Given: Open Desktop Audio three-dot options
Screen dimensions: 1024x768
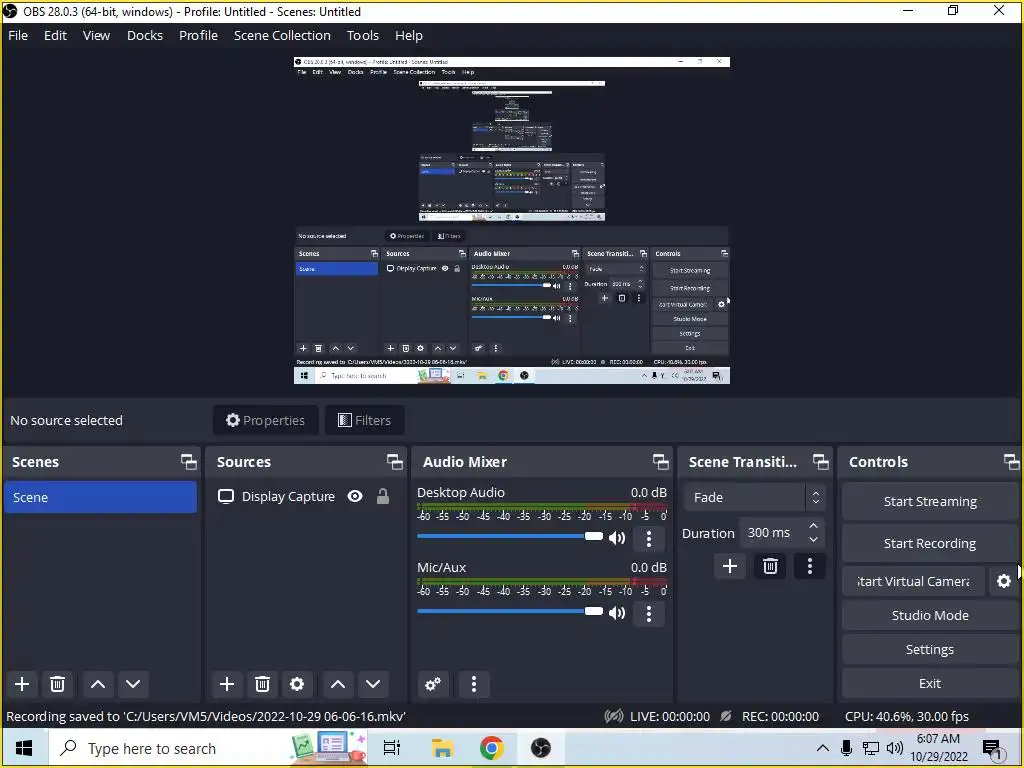Looking at the screenshot, I should point(648,538).
